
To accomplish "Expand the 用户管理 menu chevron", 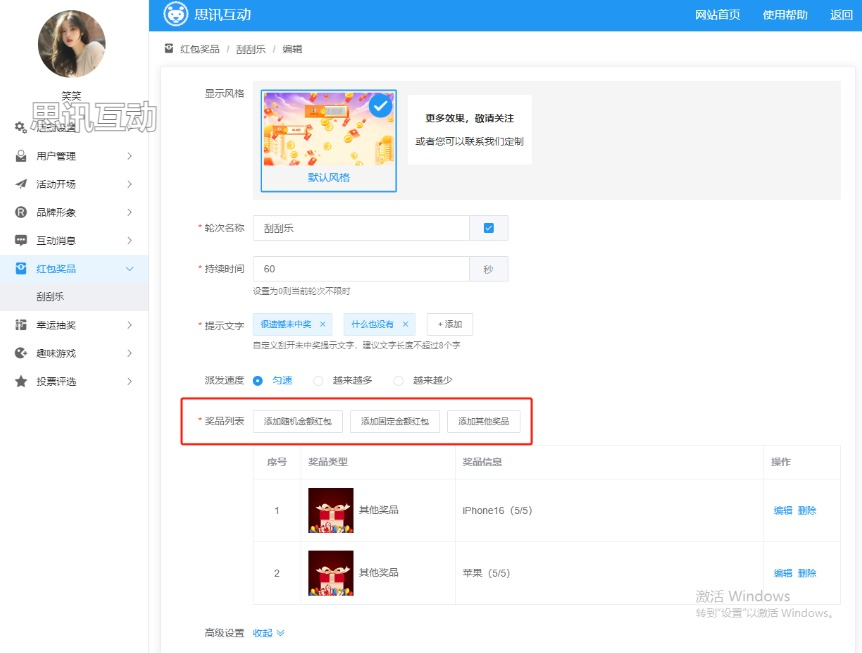I will 130,156.
